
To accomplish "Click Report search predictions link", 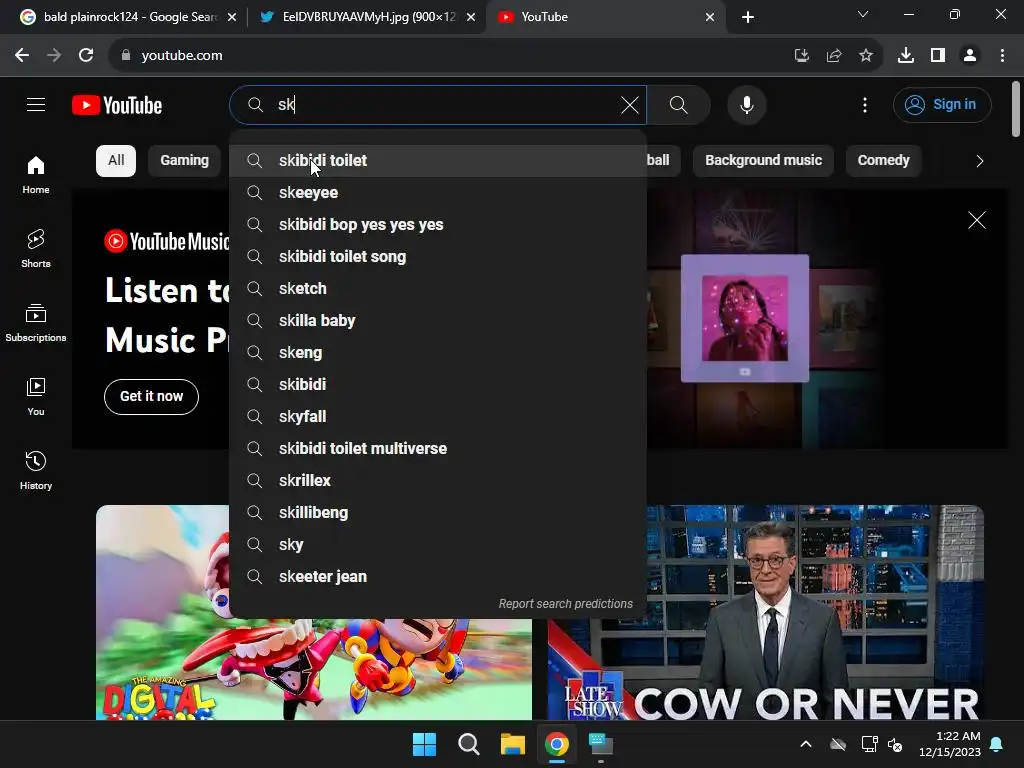I will pyautogui.click(x=566, y=604).
